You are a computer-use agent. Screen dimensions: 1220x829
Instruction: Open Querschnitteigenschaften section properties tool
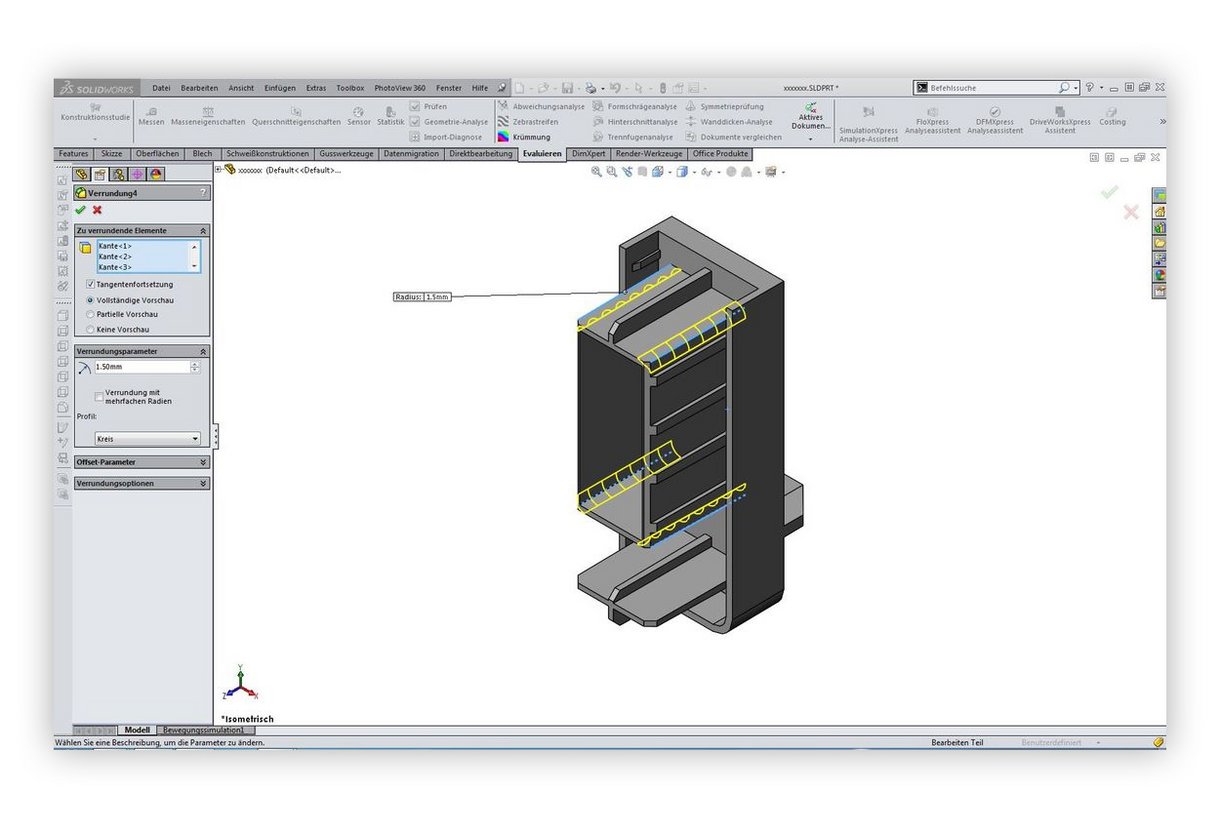[x=296, y=116]
